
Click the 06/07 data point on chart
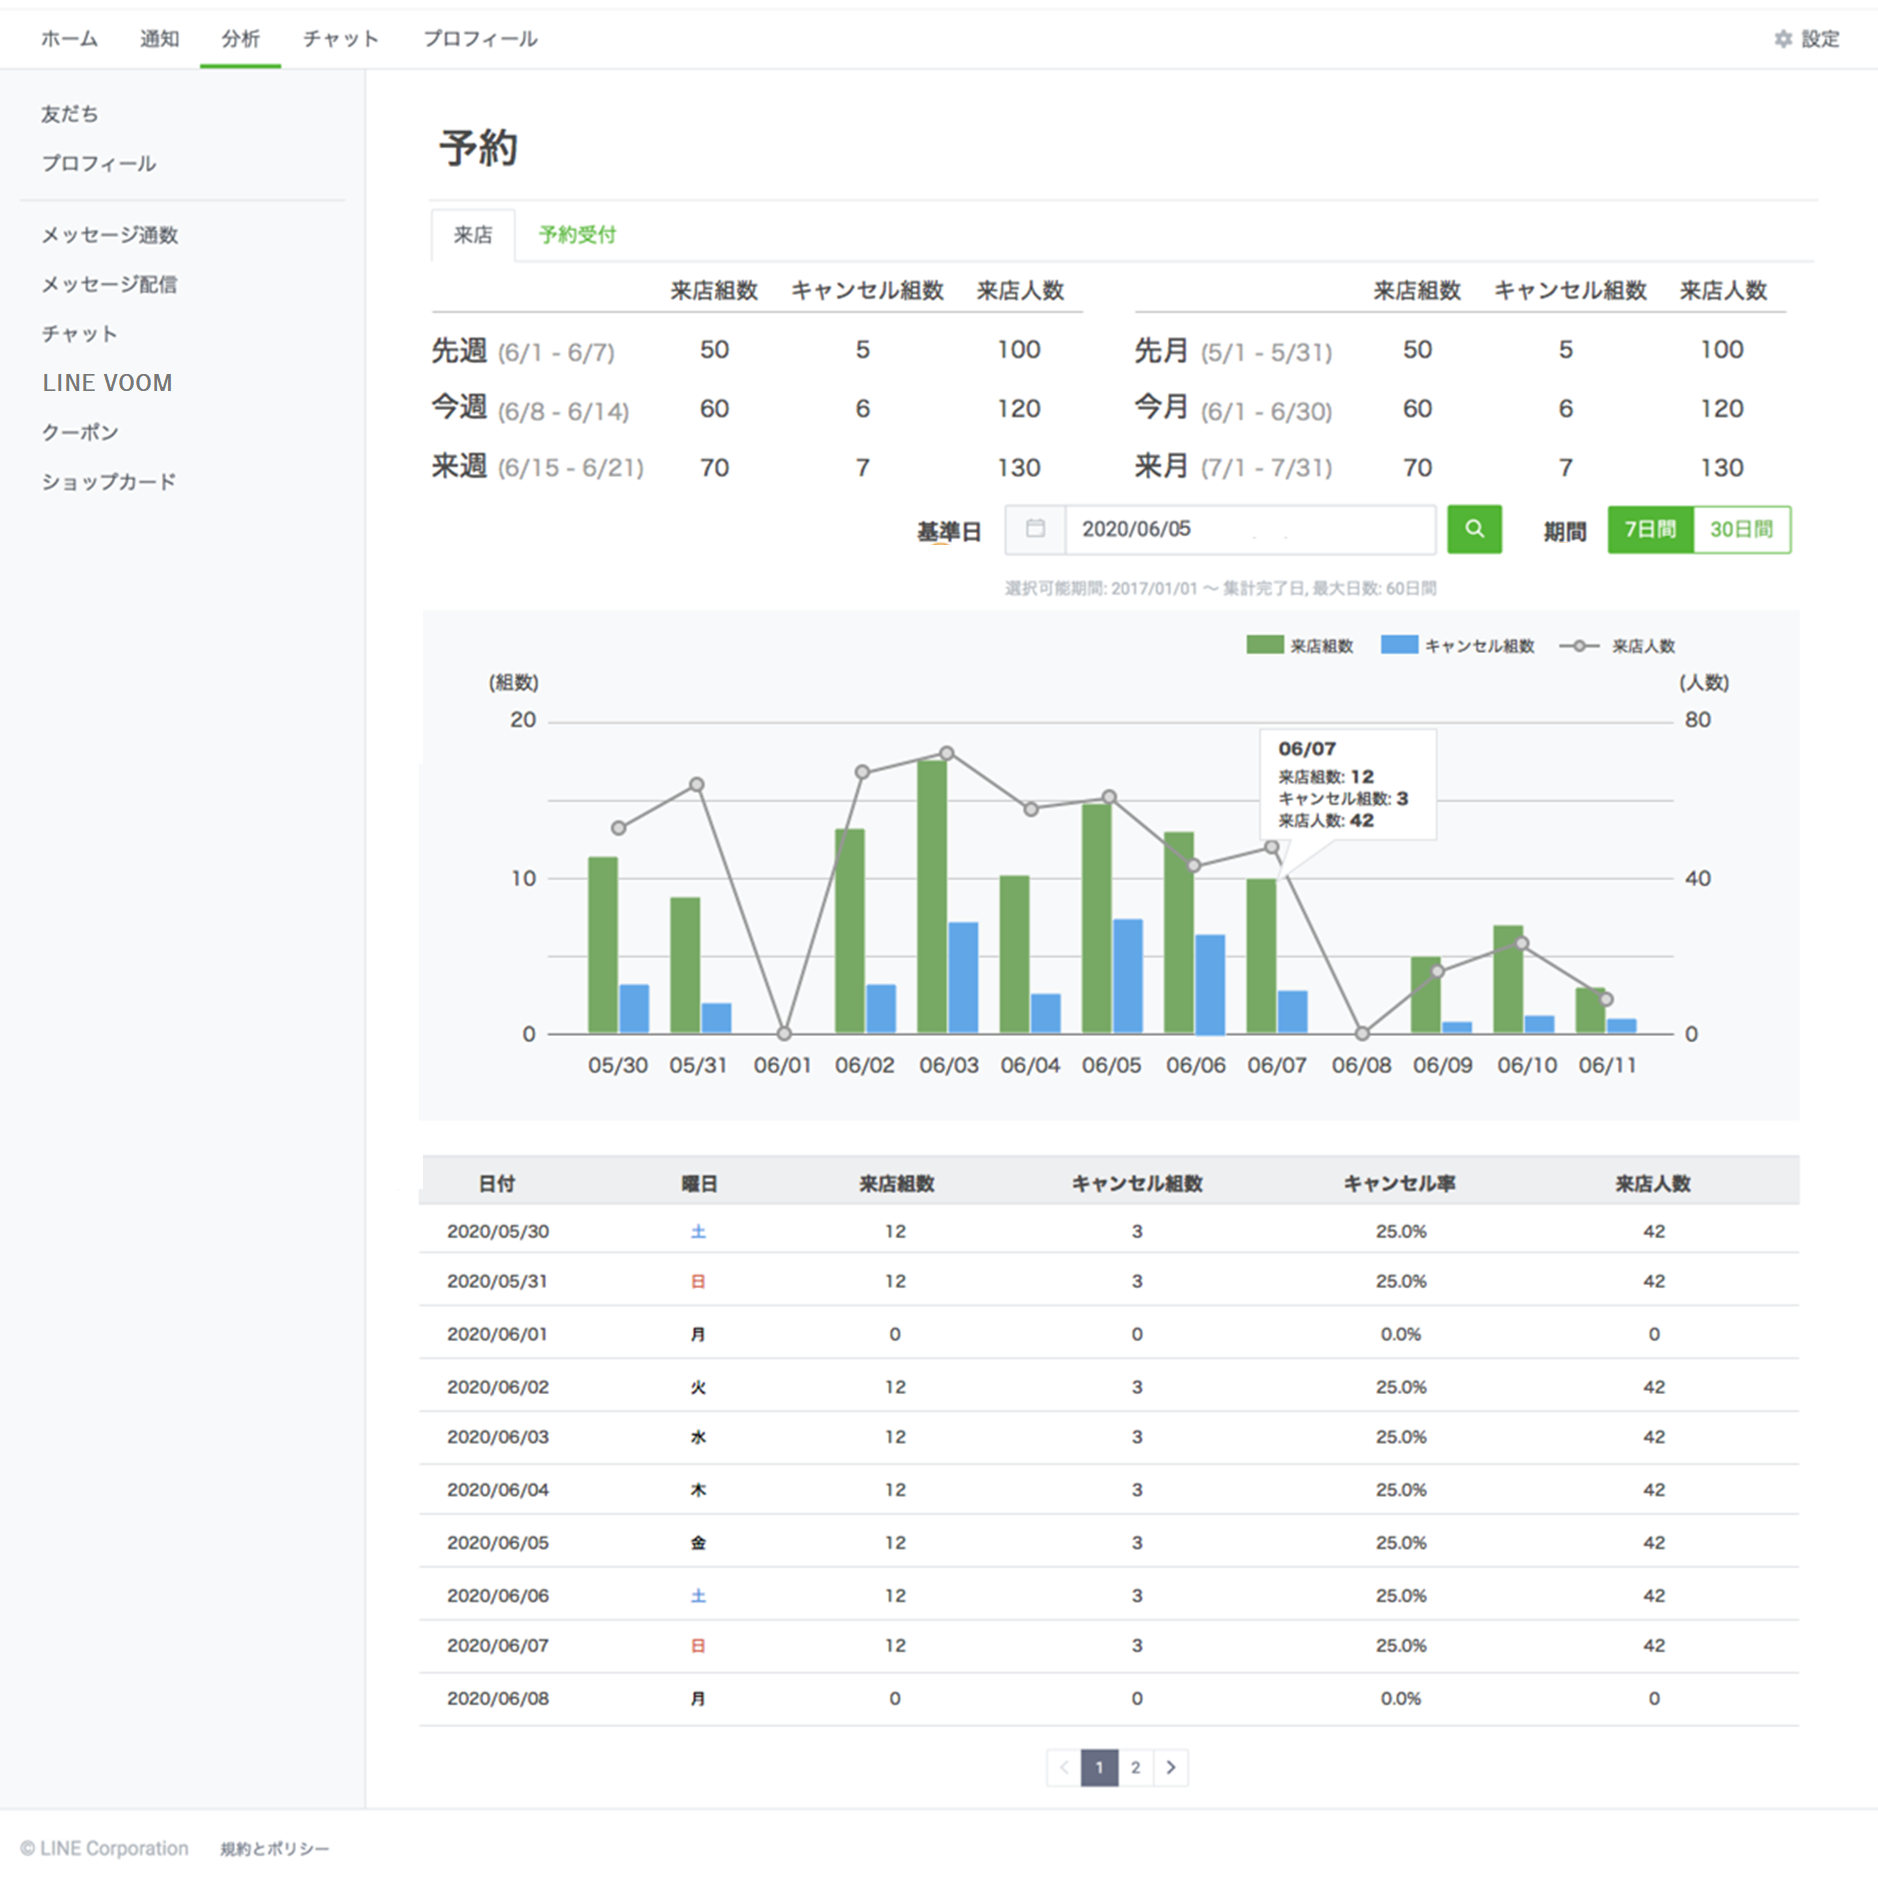point(1271,847)
